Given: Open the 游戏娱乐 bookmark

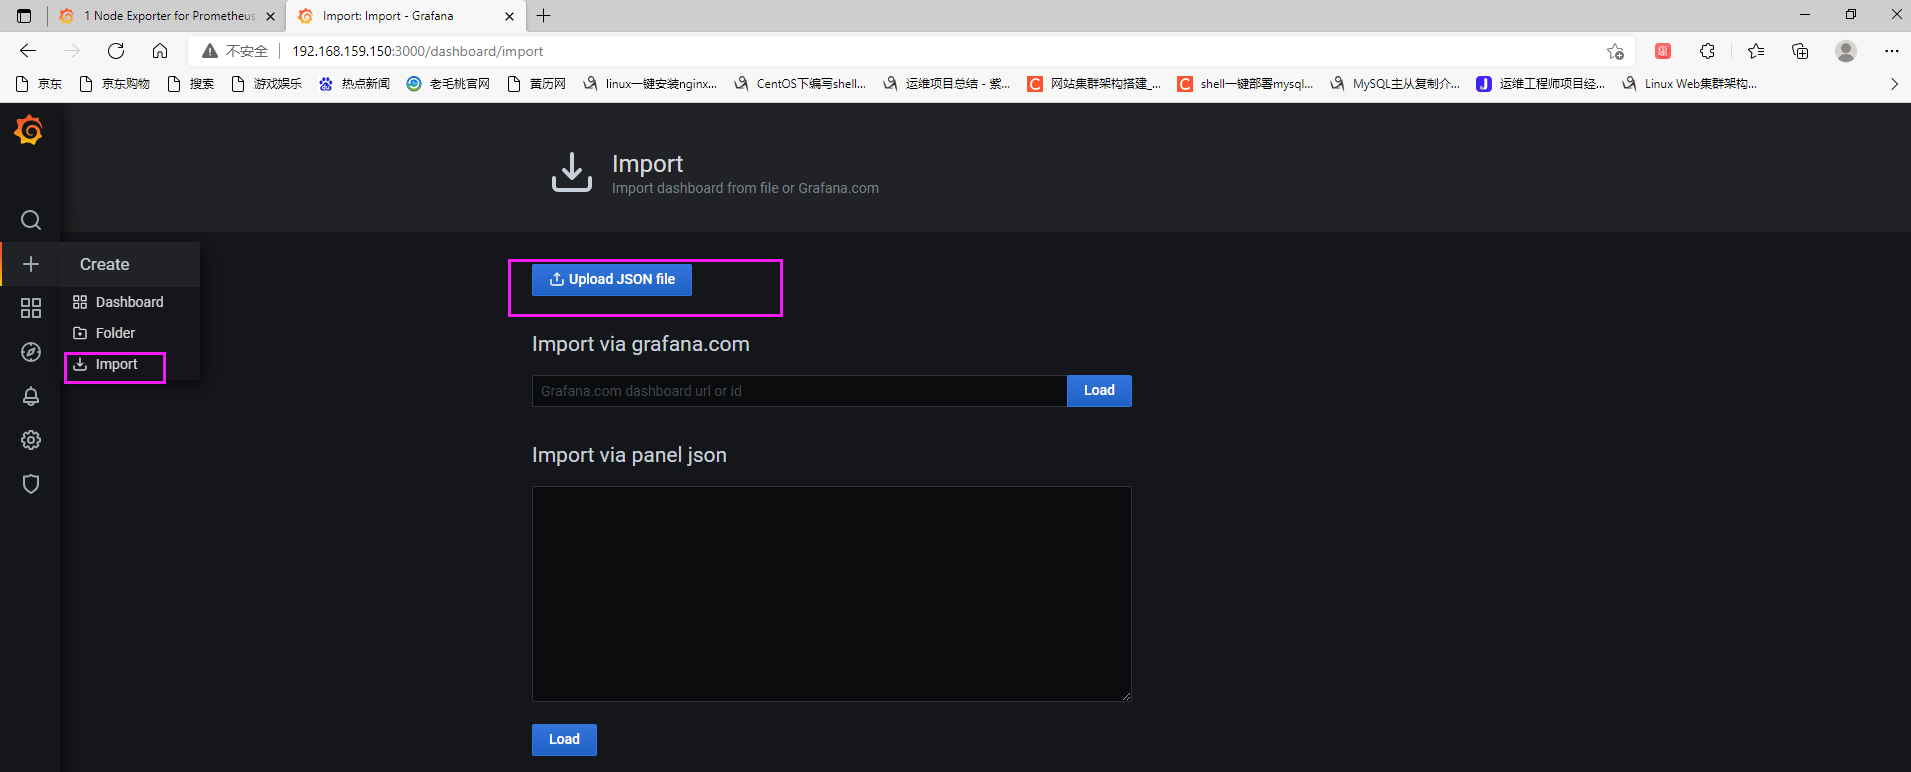Looking at the screenshot, I should pos(266,84).
